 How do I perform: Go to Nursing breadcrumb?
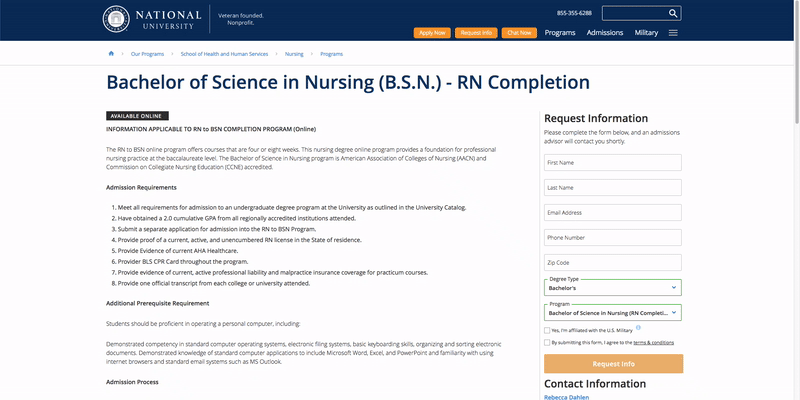pyautogui.click(x=294, y=54)
